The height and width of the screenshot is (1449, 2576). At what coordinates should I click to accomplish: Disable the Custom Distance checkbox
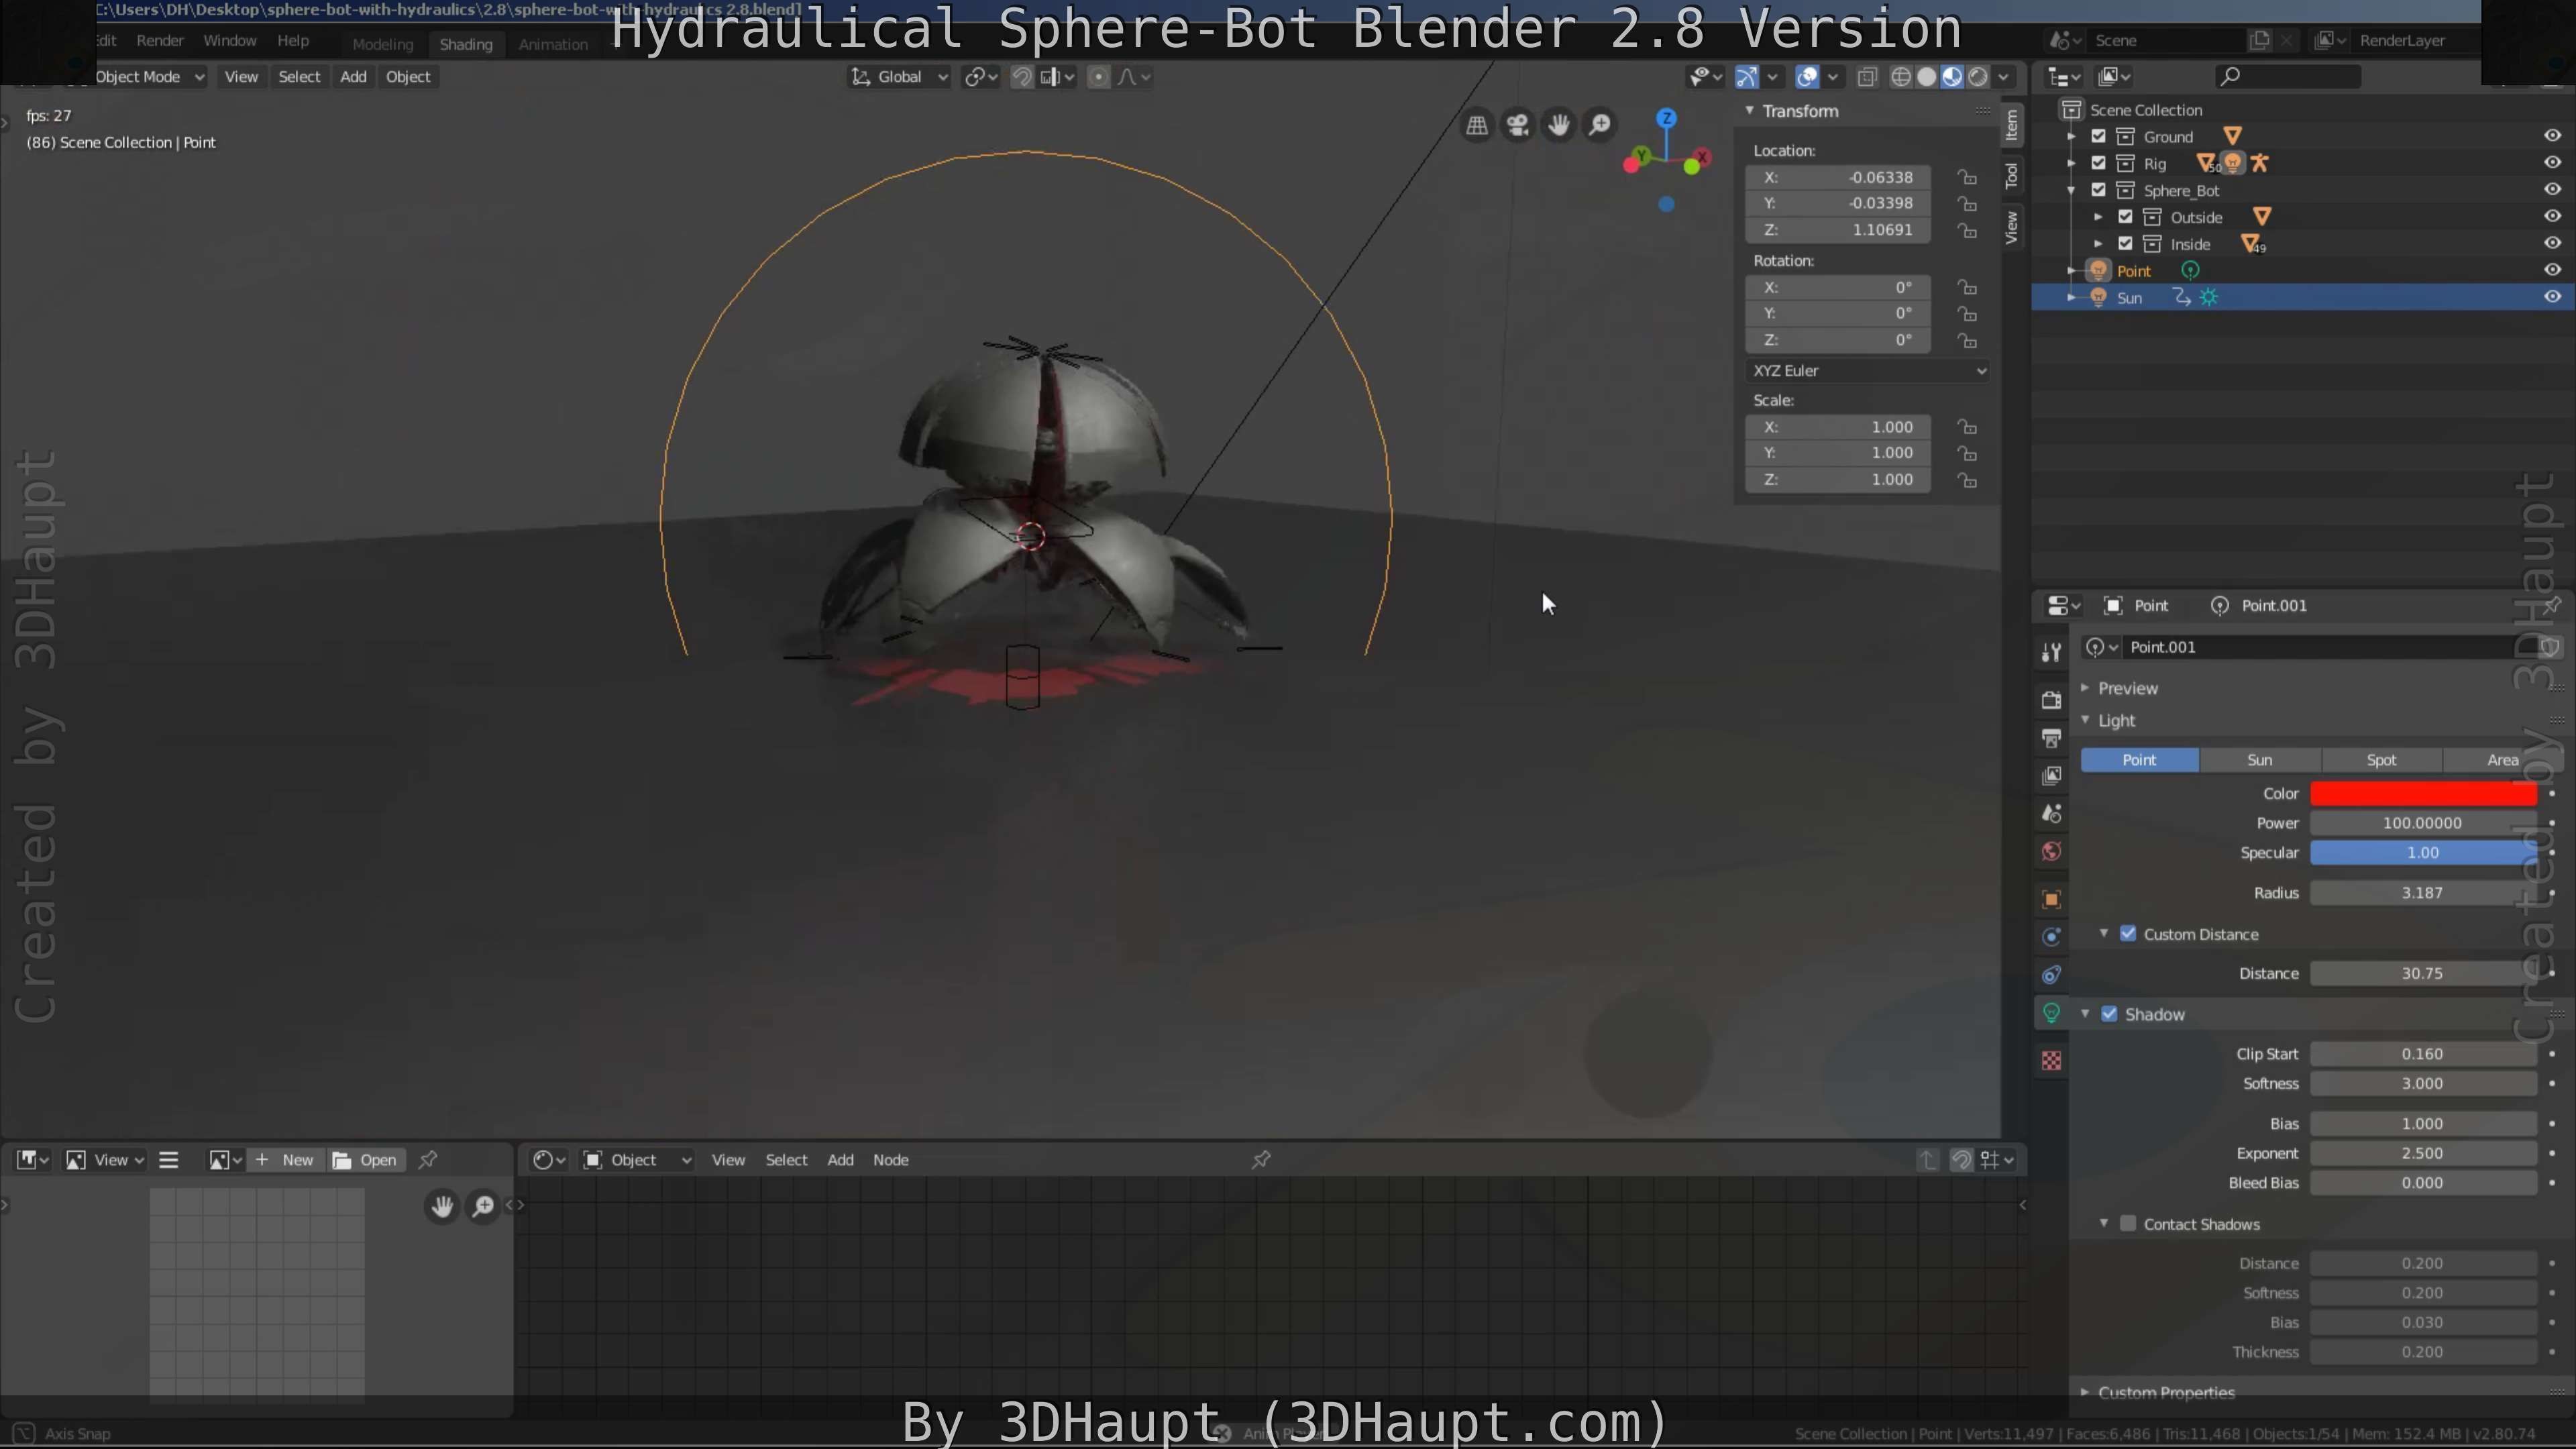point(2128,934)
